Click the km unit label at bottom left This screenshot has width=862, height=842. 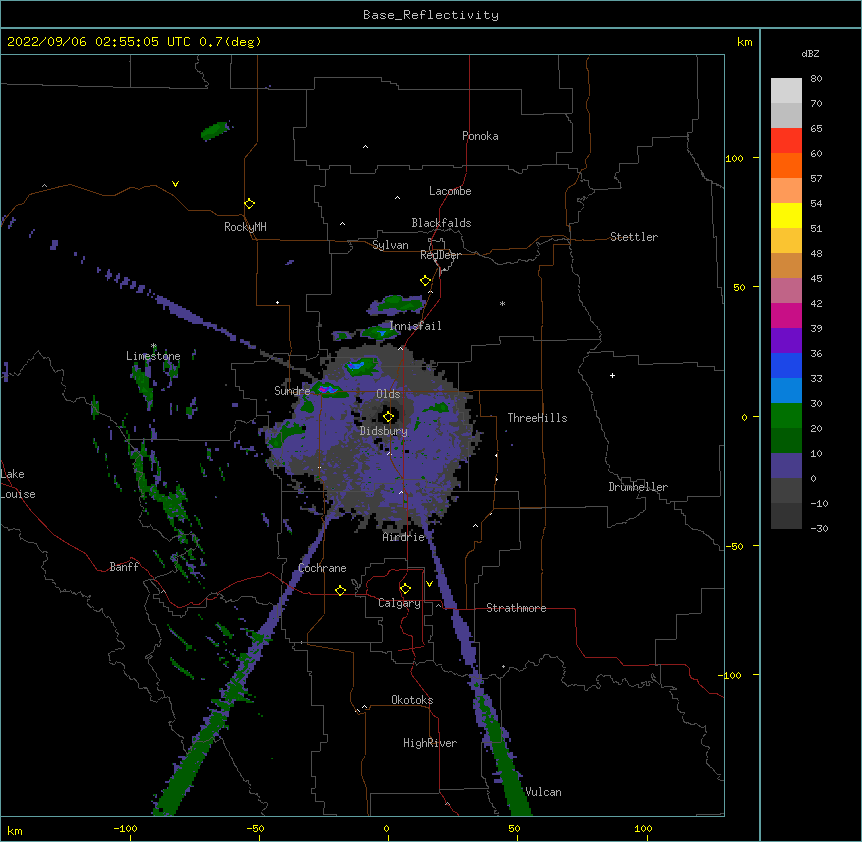point(15,831)
